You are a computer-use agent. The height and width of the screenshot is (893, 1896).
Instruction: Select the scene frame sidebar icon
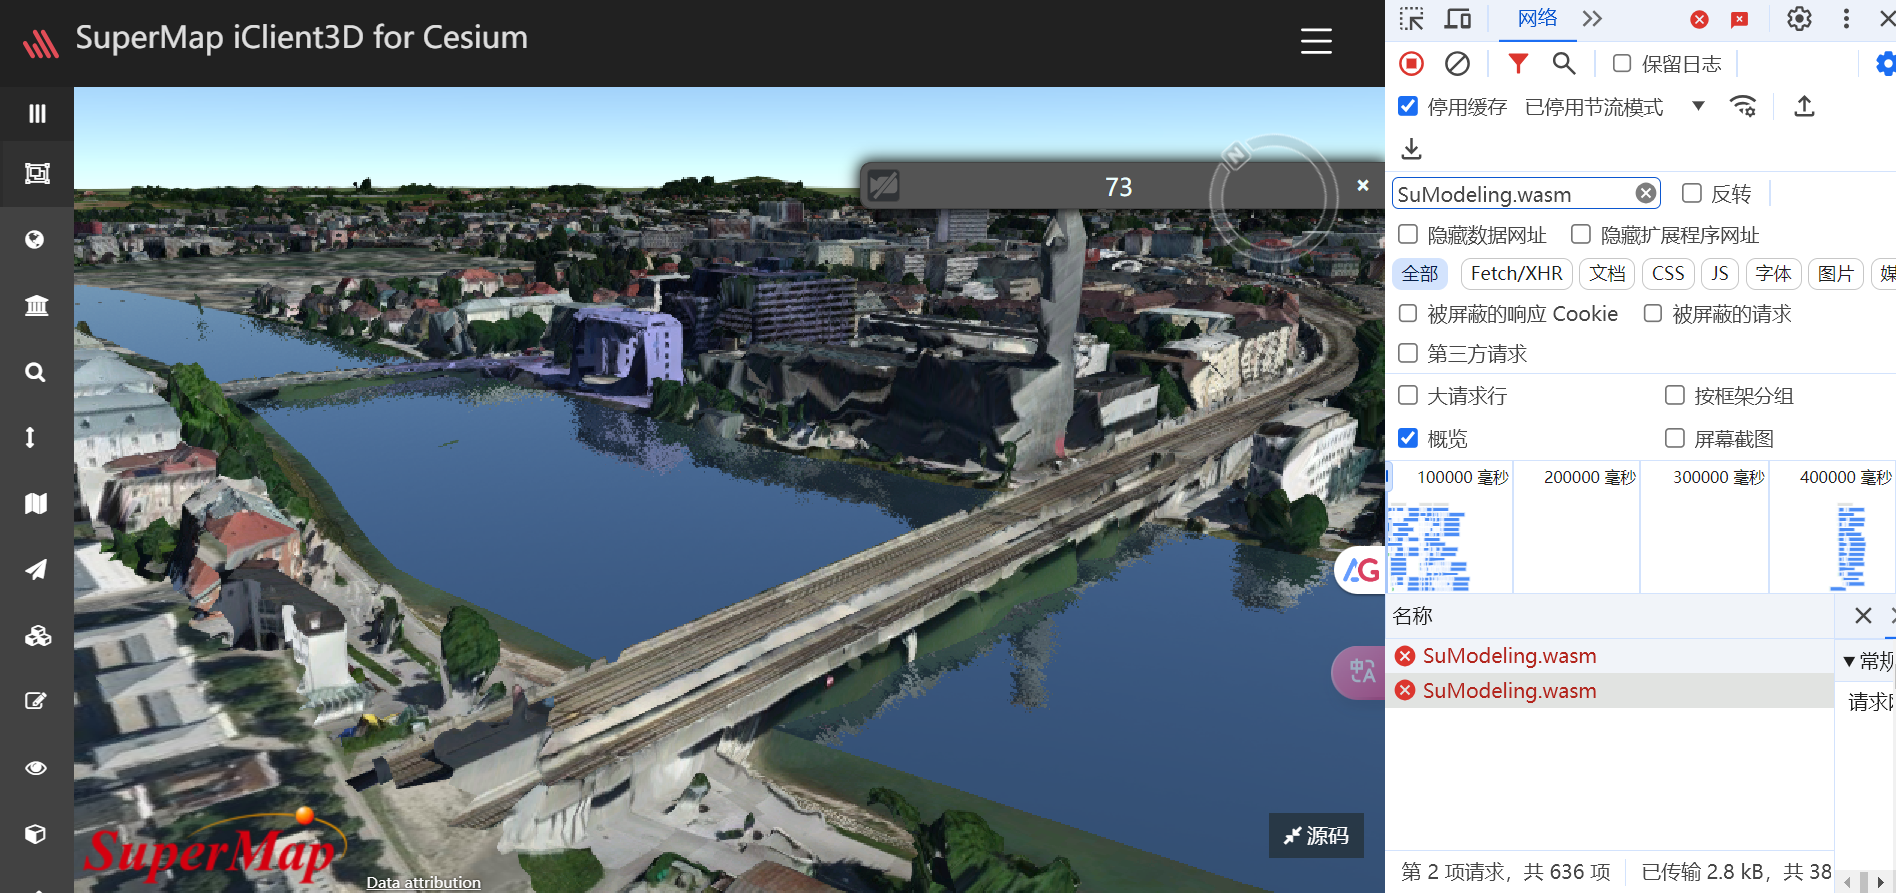click(x=37, y=173)
